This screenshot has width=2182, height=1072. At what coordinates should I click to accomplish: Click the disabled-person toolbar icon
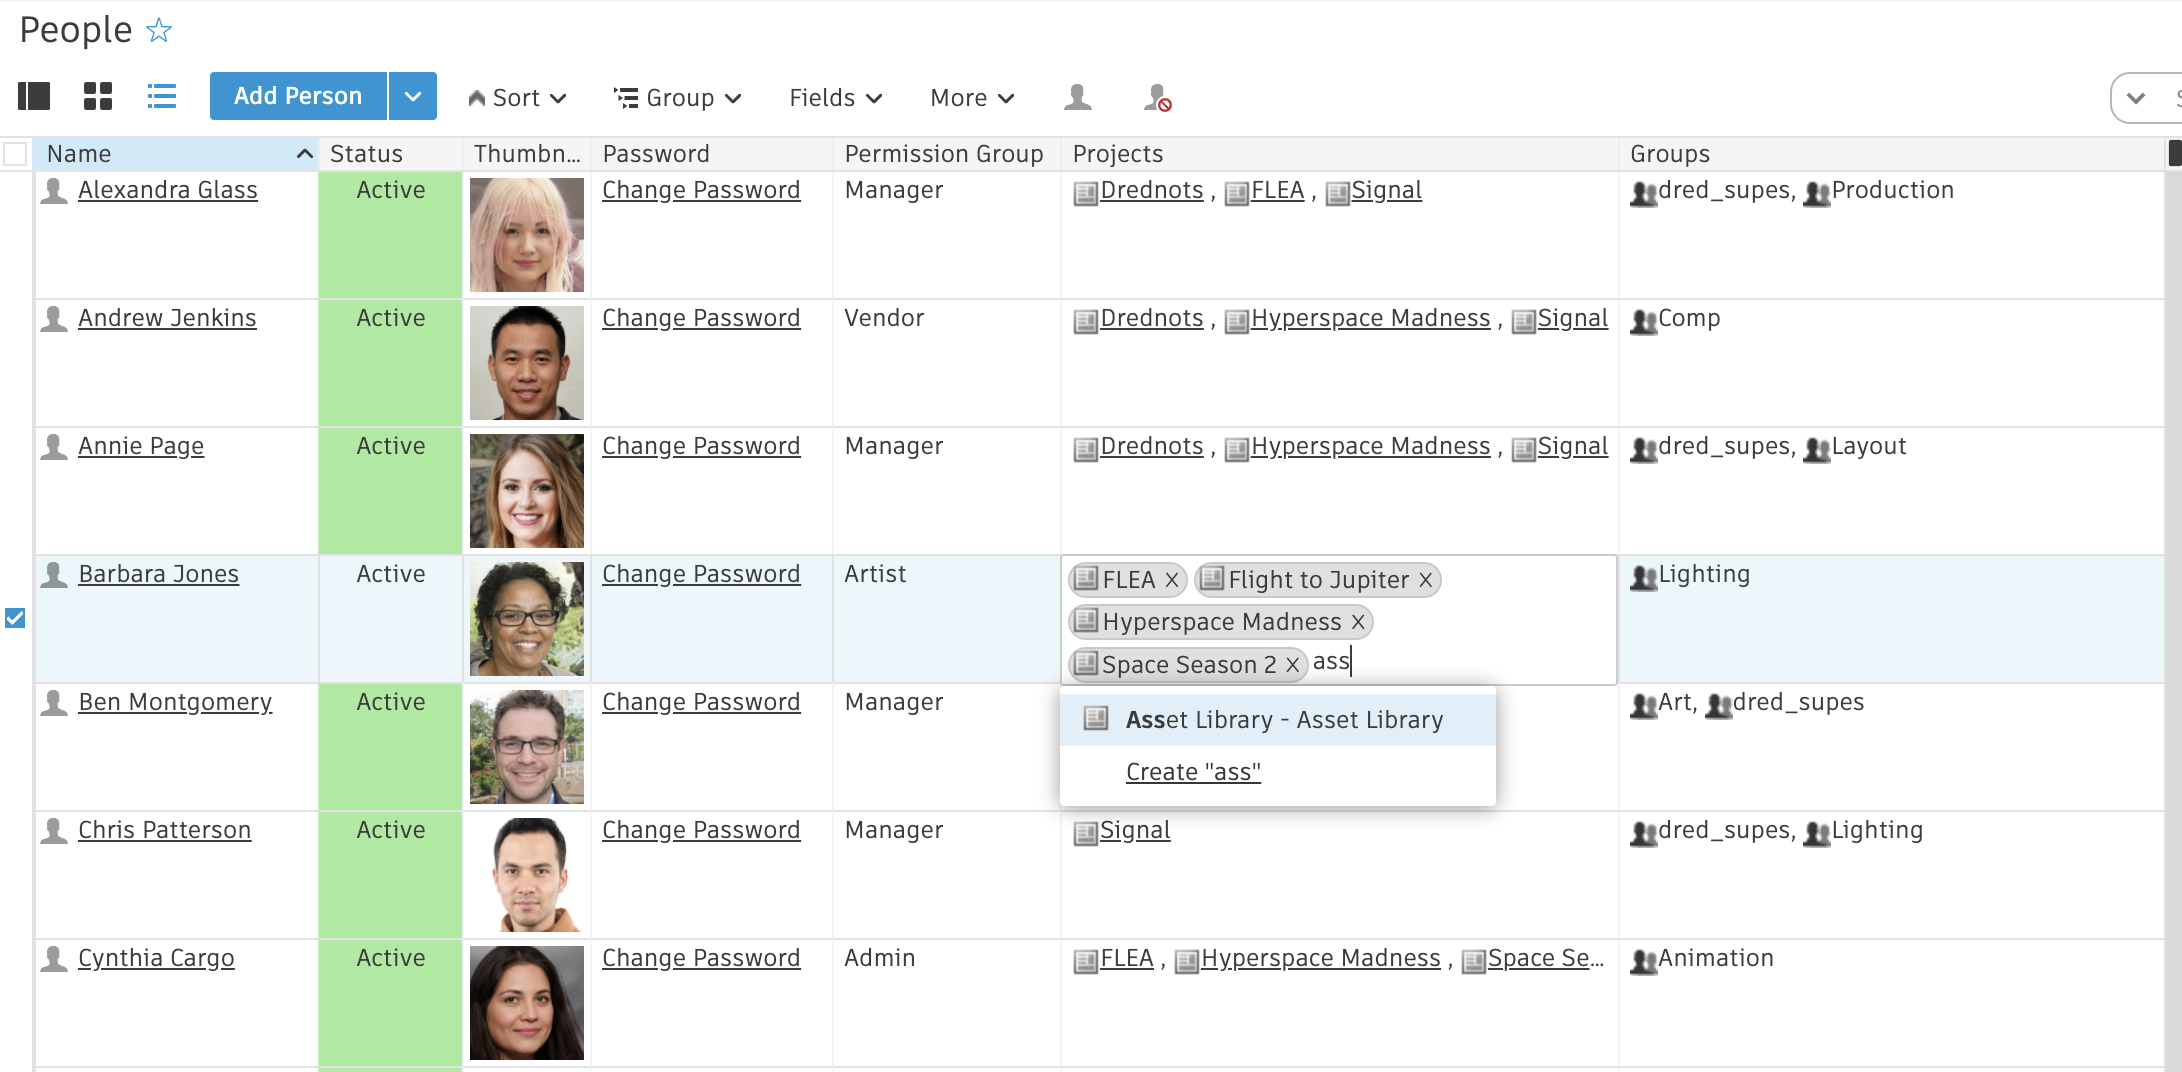pyautogui.click(x=1157, y=97)
